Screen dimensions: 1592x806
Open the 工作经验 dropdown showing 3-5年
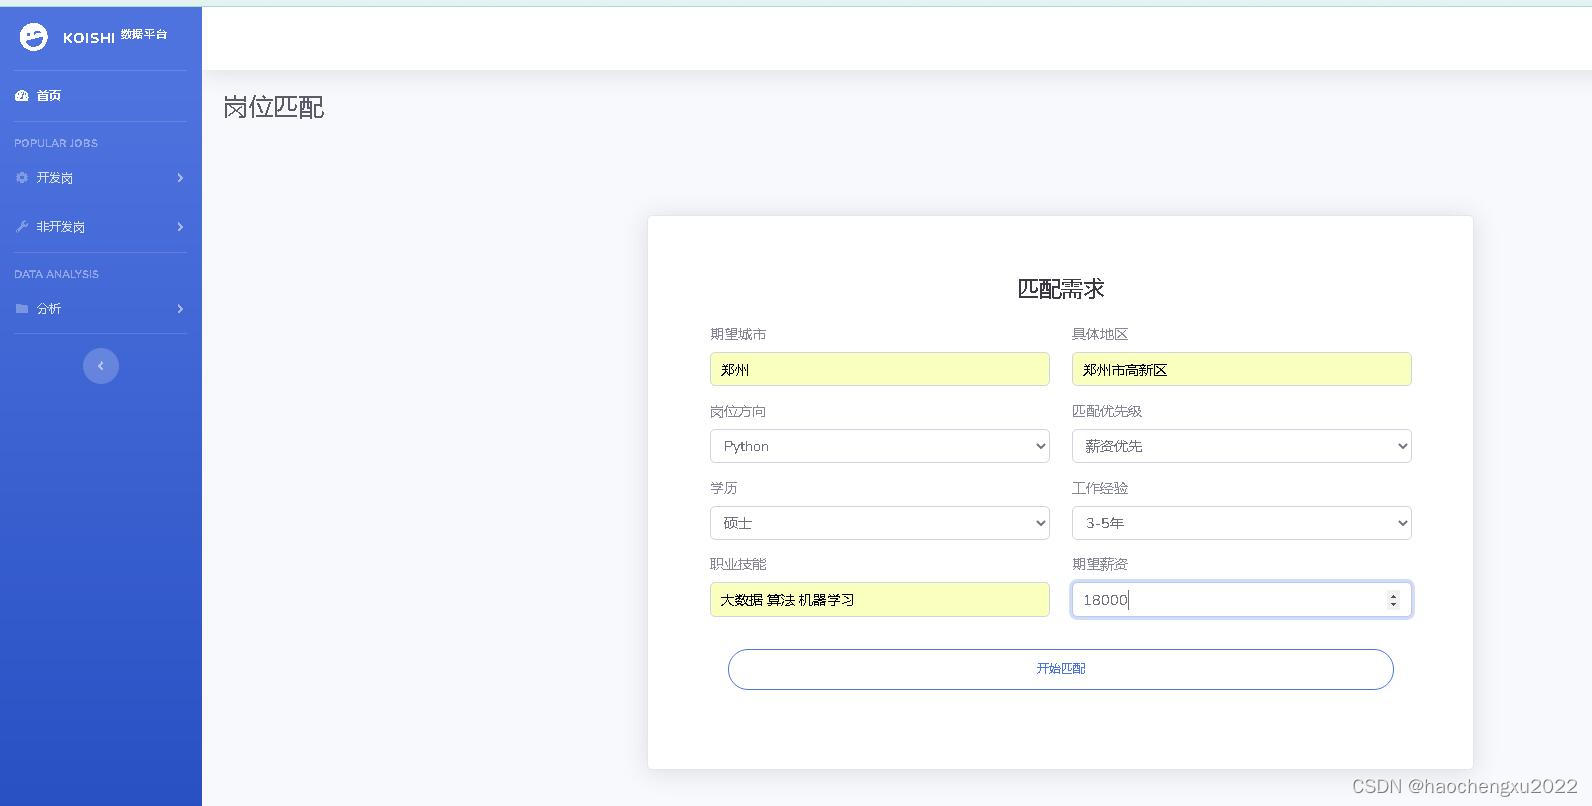[1242, 523]
